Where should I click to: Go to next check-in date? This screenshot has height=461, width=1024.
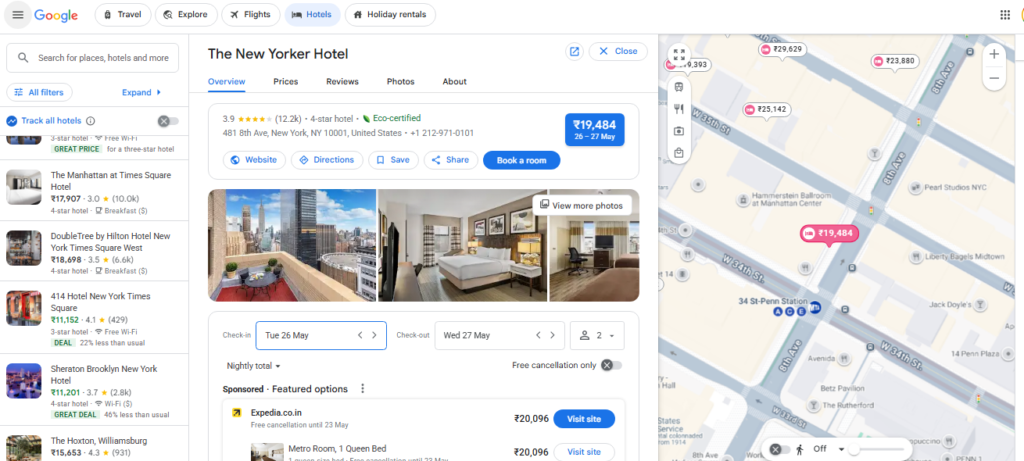point(374,335)
